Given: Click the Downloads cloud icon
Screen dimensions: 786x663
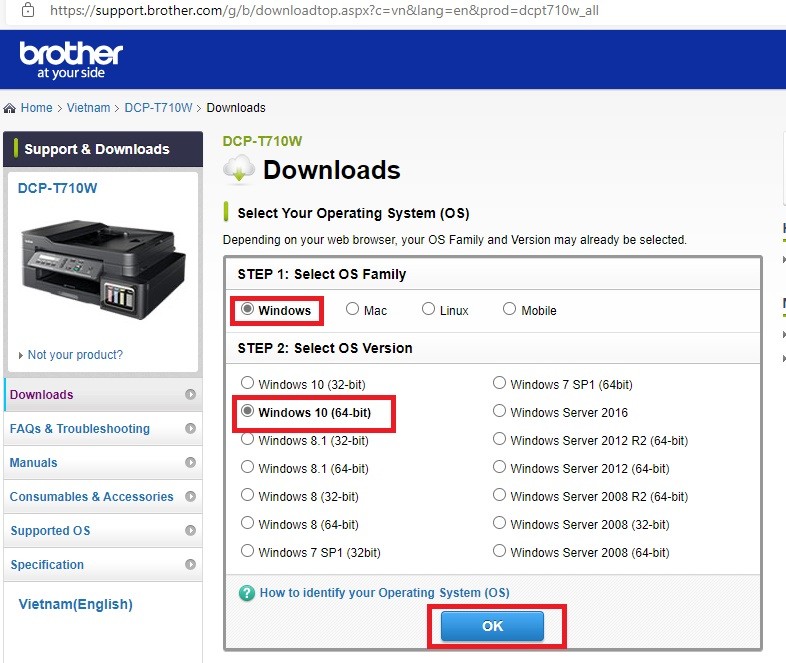Looking at the screenshot, I should pyautogui.click(x=239, y=169).
